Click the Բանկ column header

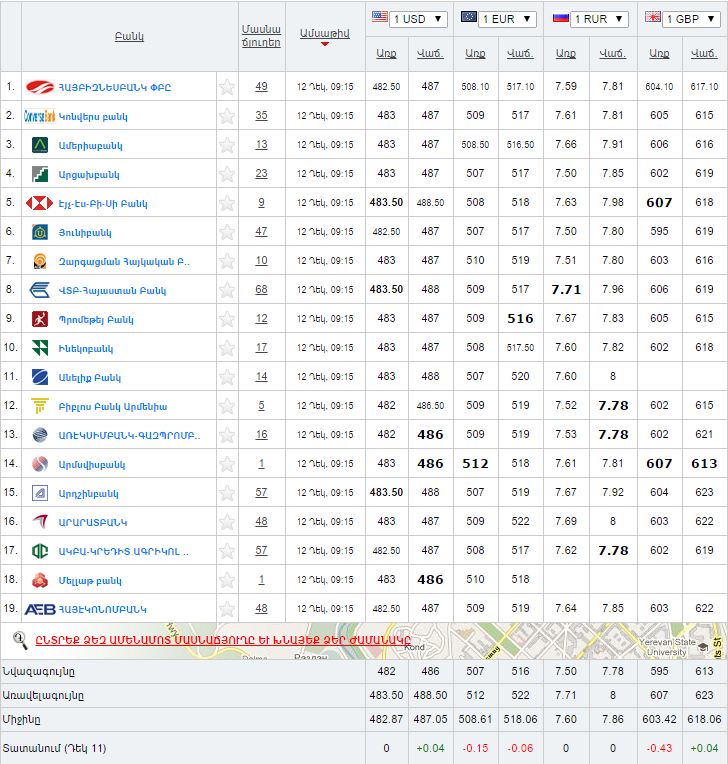pyautogui.click(x=129, y=36)
